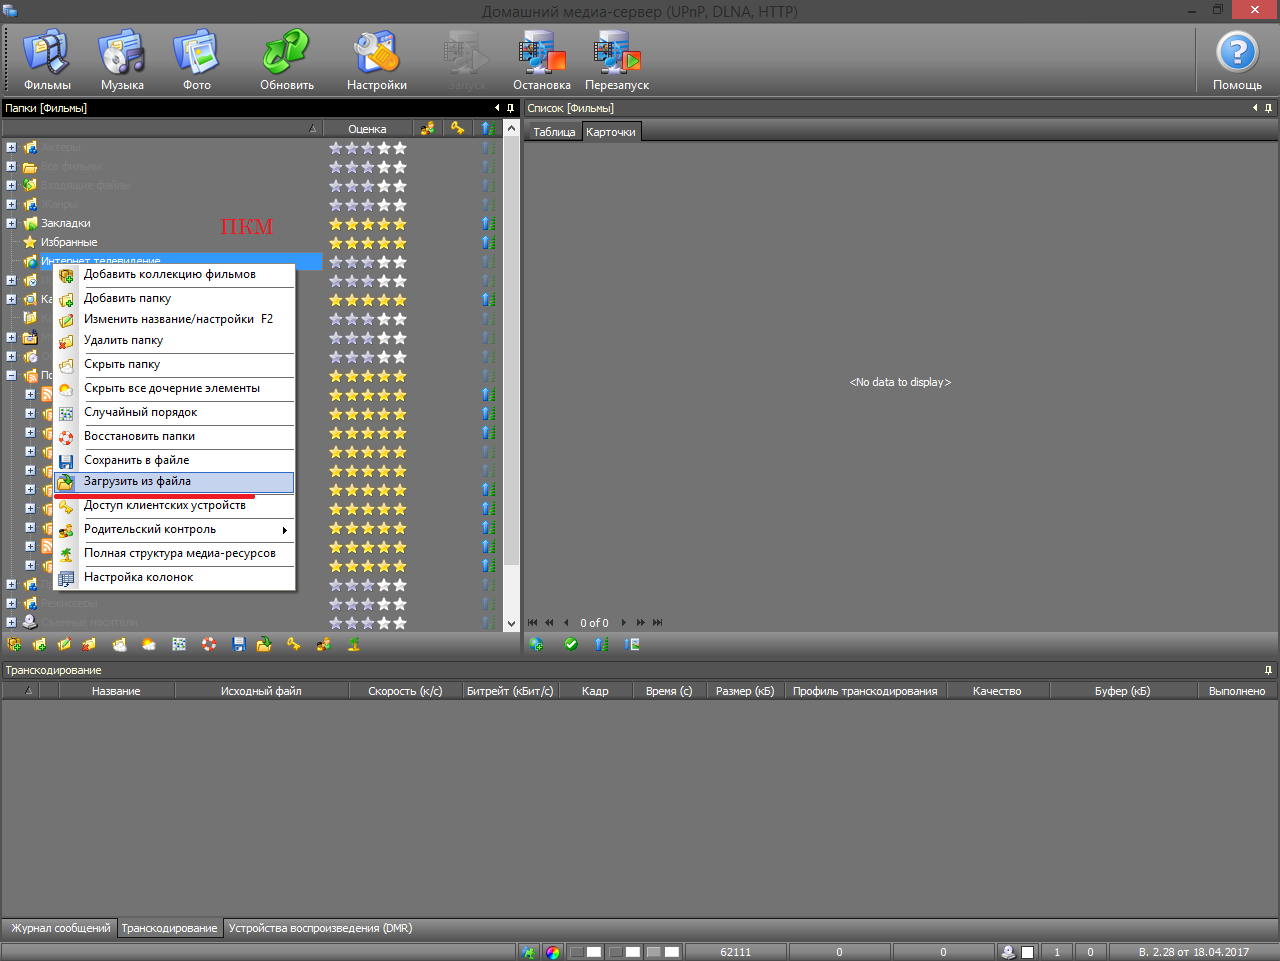Click the key column header icon
The image size is (1280, 961).
click(x=458, y=128)
